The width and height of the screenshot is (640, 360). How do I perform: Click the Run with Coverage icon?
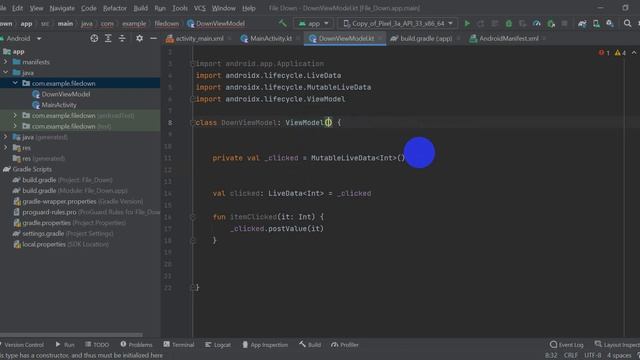coord(522,24)
